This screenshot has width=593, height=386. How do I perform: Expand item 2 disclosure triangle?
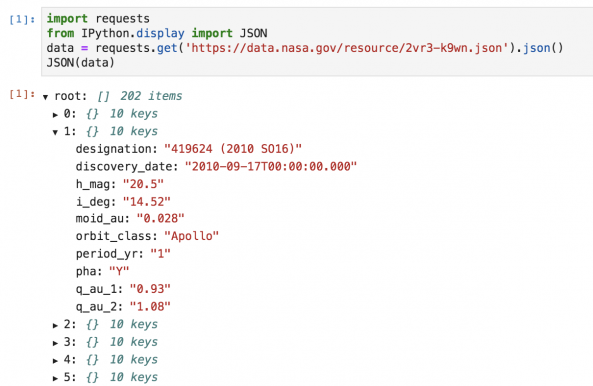click(x=55, y=325)
